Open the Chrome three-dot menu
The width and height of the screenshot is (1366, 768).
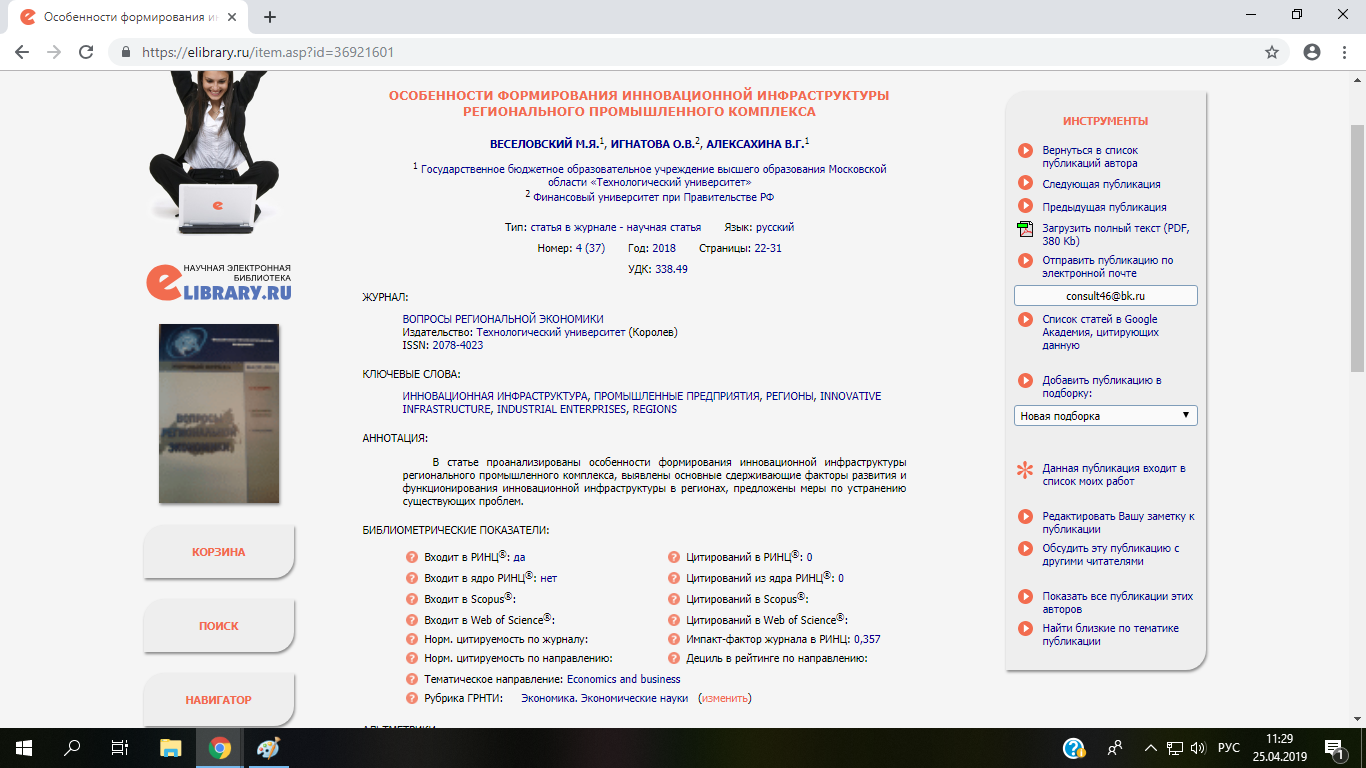coord(1344,52)
